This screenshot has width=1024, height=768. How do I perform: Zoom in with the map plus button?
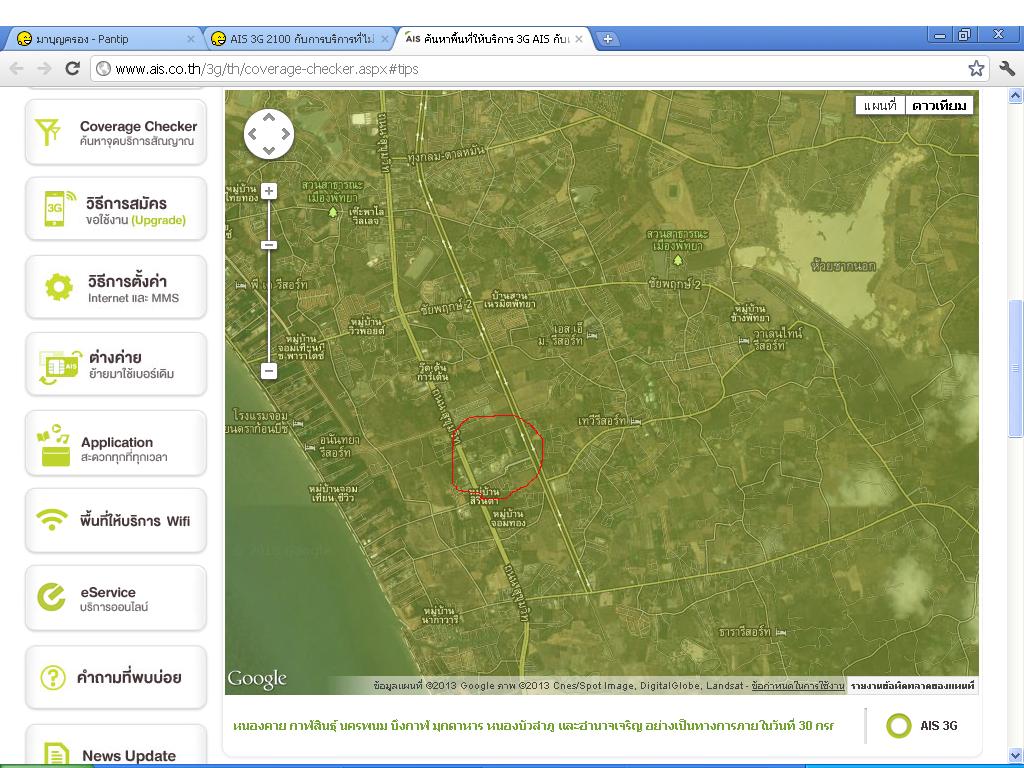[268, 191]
